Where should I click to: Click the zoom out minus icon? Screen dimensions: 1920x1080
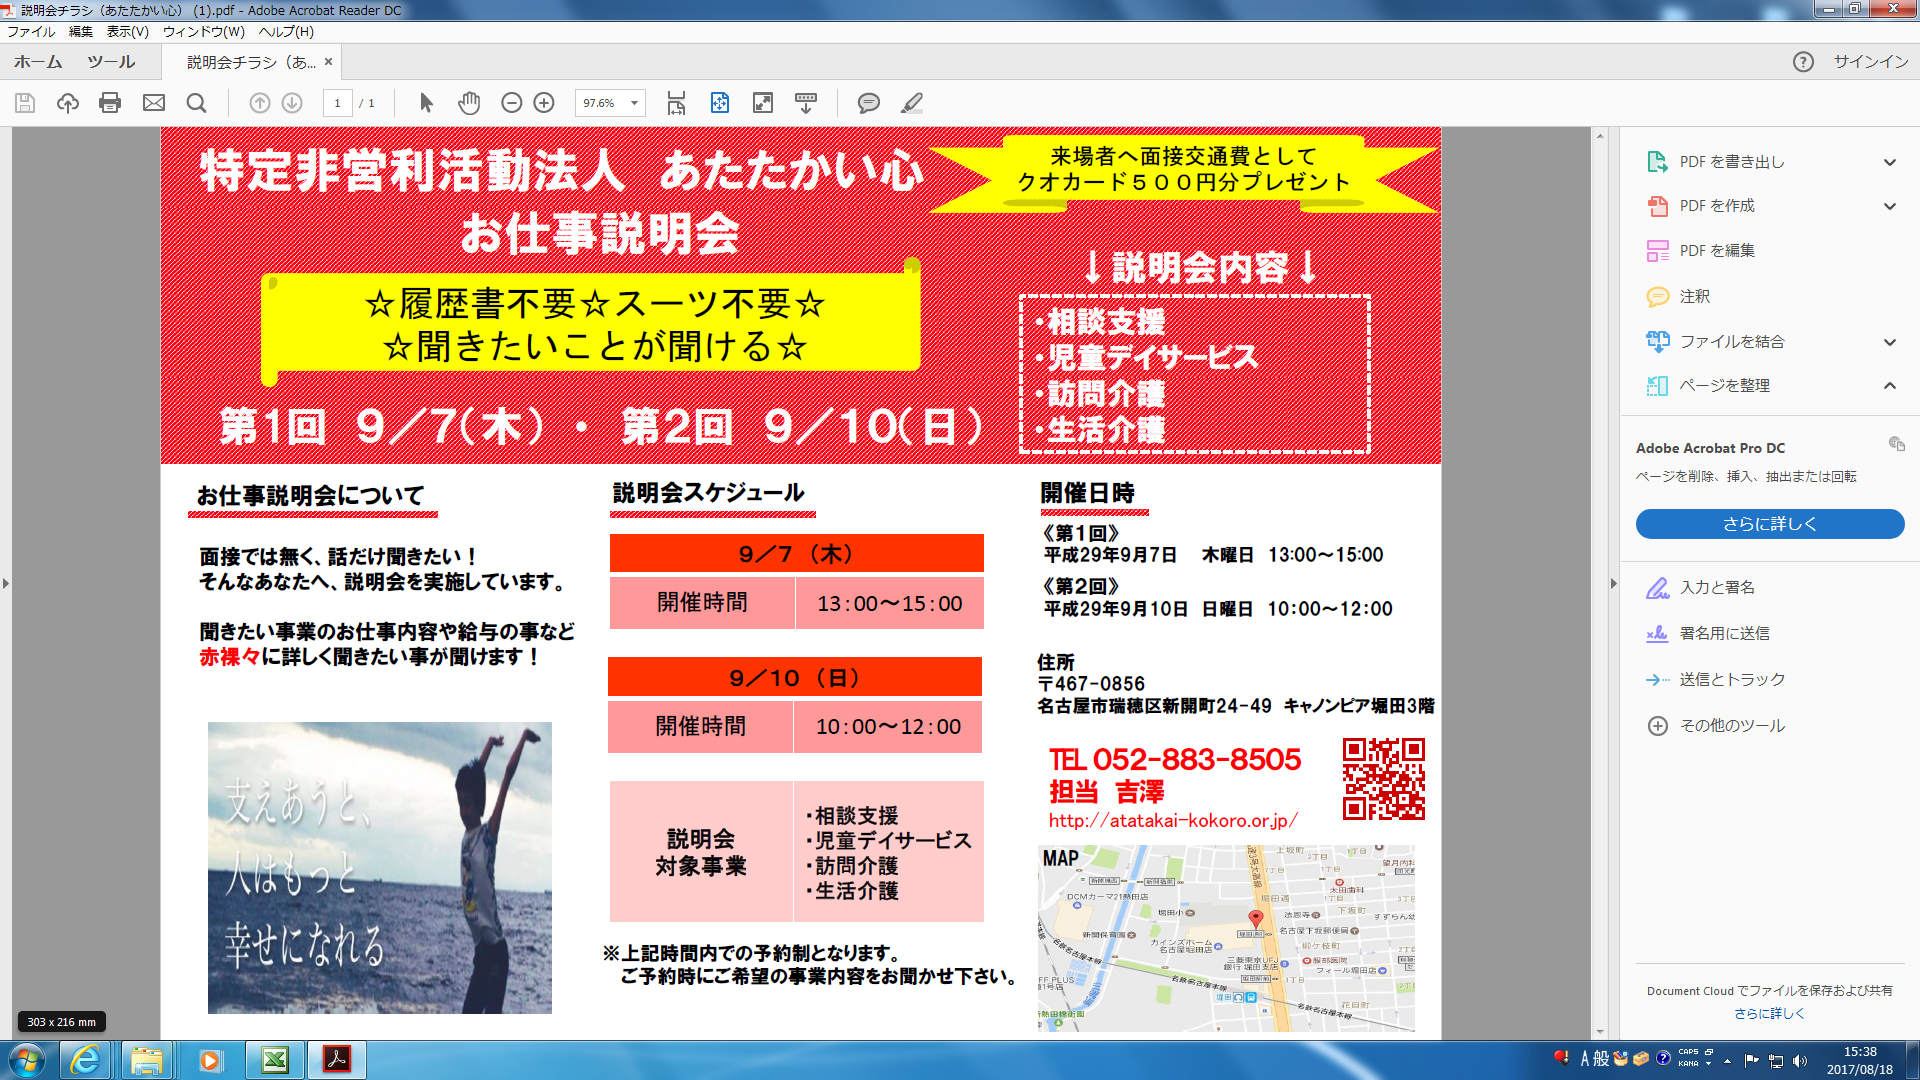pyautogui.click(x=511, y=103)
